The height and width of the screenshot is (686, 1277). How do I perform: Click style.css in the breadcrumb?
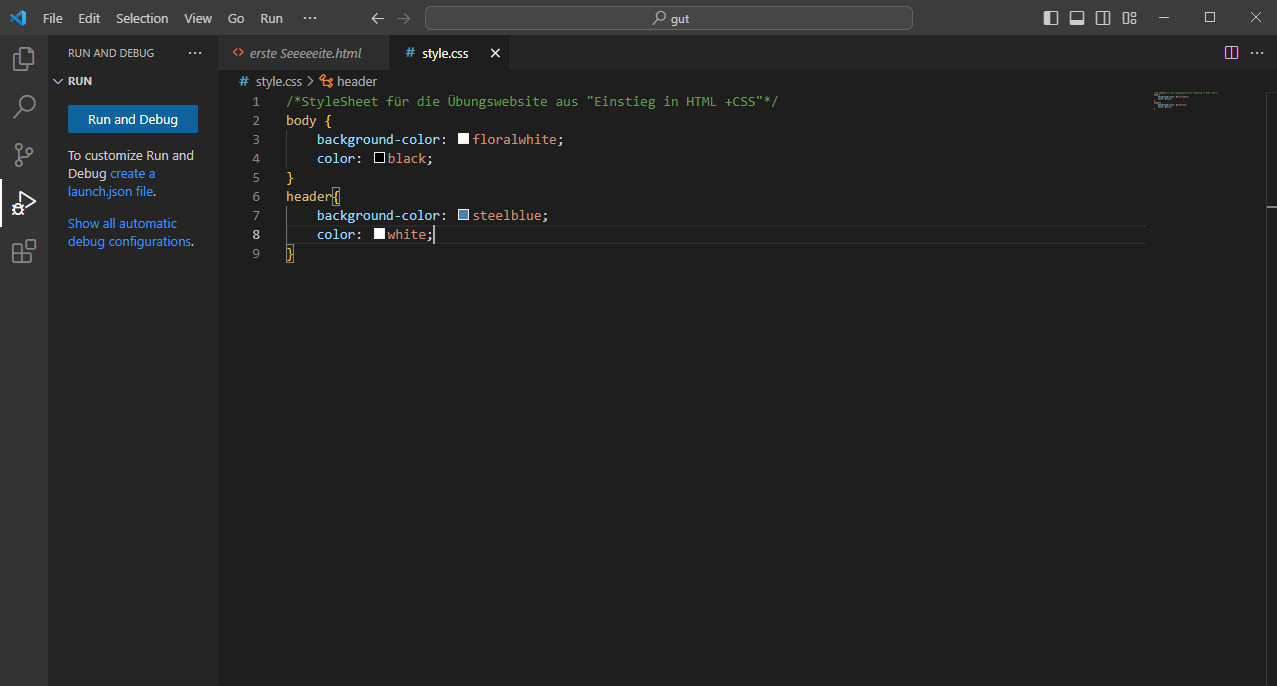[278, 81]
